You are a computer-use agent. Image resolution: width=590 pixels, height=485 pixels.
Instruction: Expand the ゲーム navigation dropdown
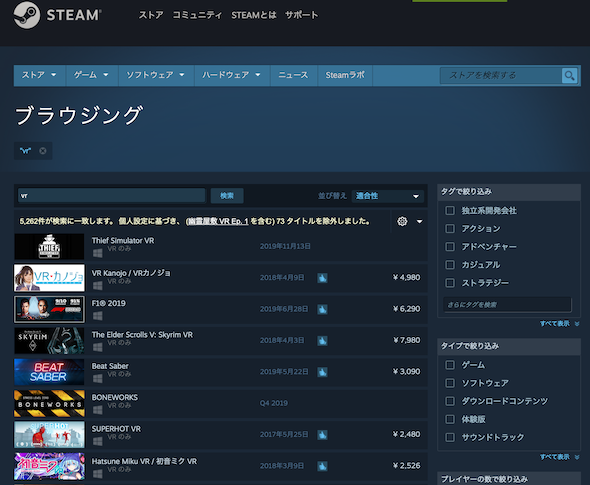click(x=91, y=75)
